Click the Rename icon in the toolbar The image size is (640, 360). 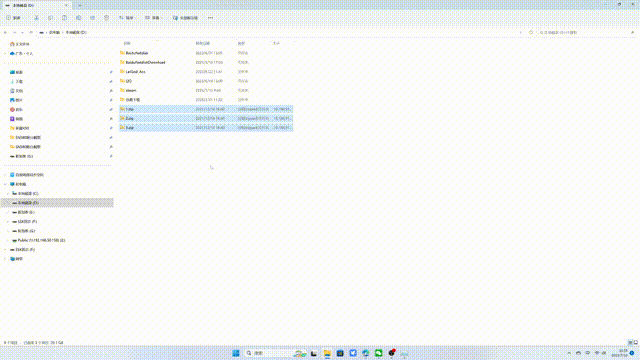78,18
